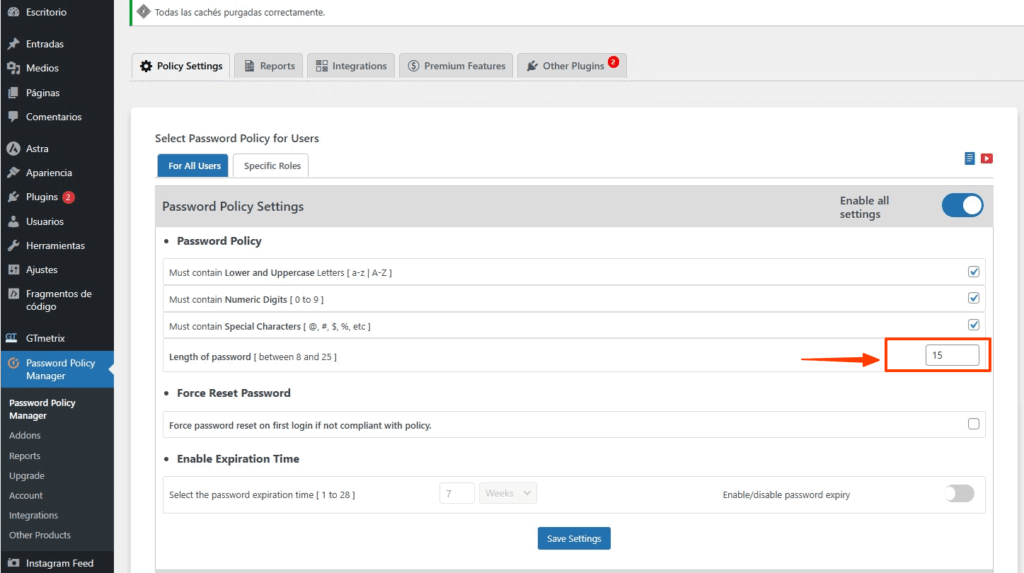Toggle Lower and Uppercase Letters checkbox
The width and height of the screenshot is (1024, 573).
(973, 271)
